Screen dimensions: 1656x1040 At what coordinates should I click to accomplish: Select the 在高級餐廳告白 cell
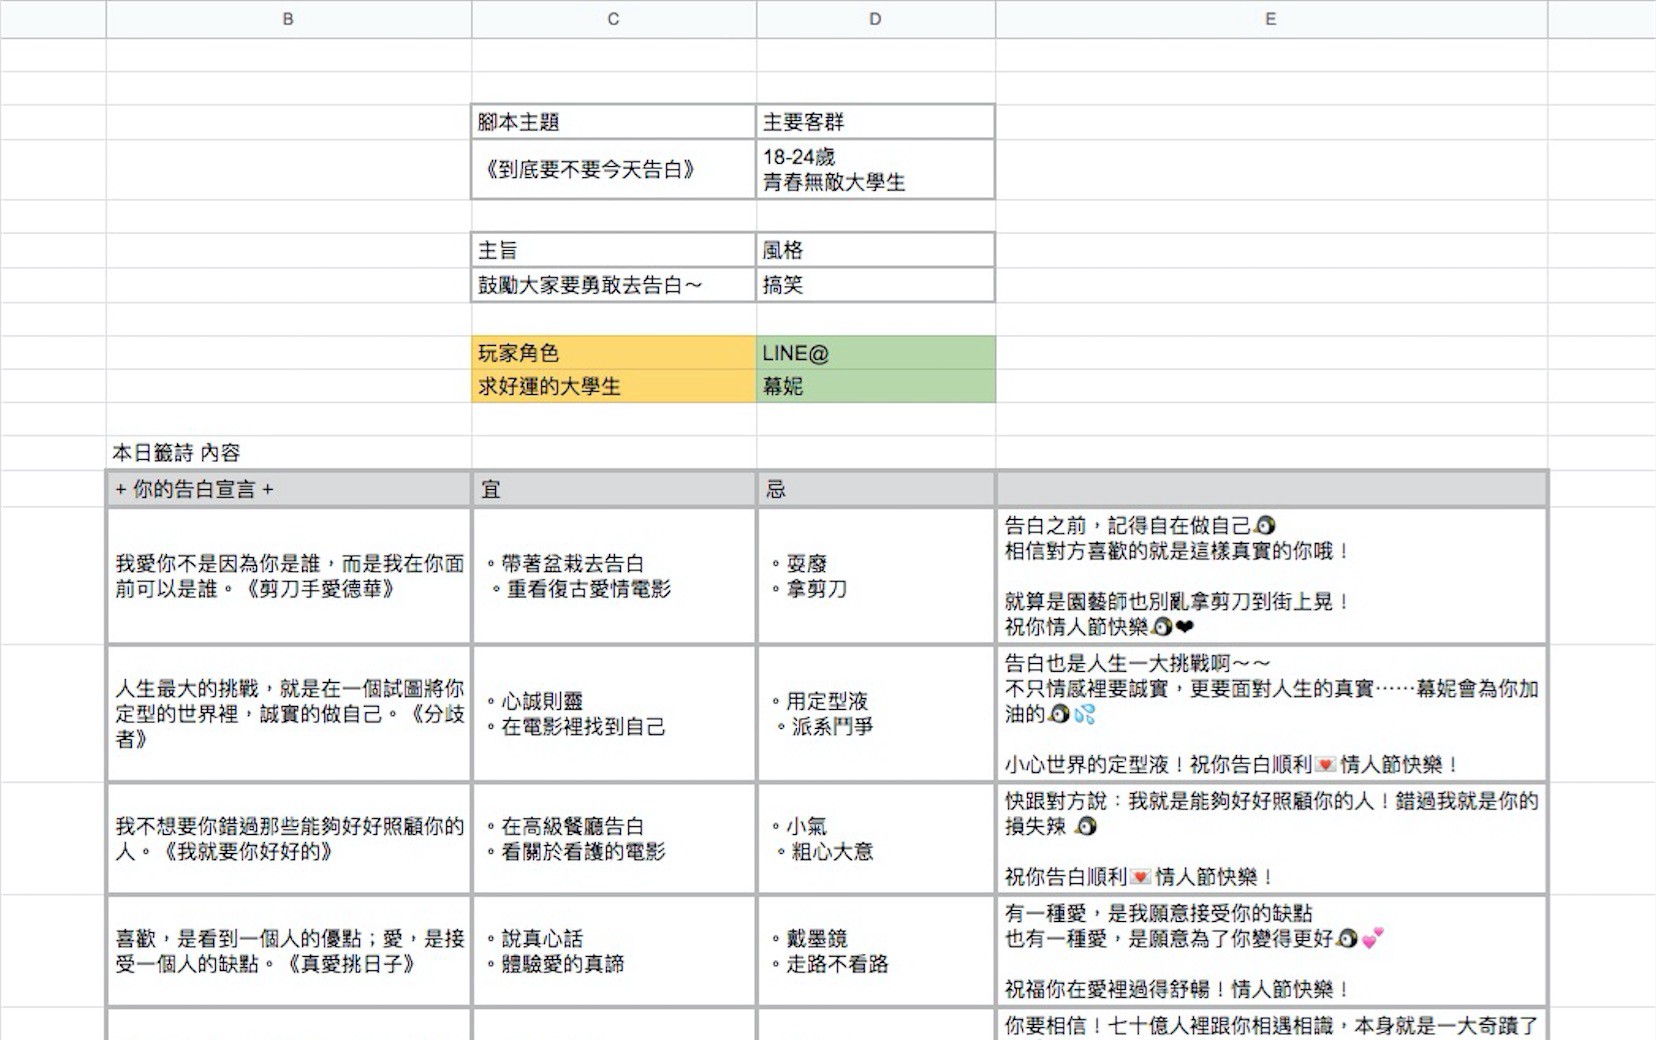click(x=613, y=838)
